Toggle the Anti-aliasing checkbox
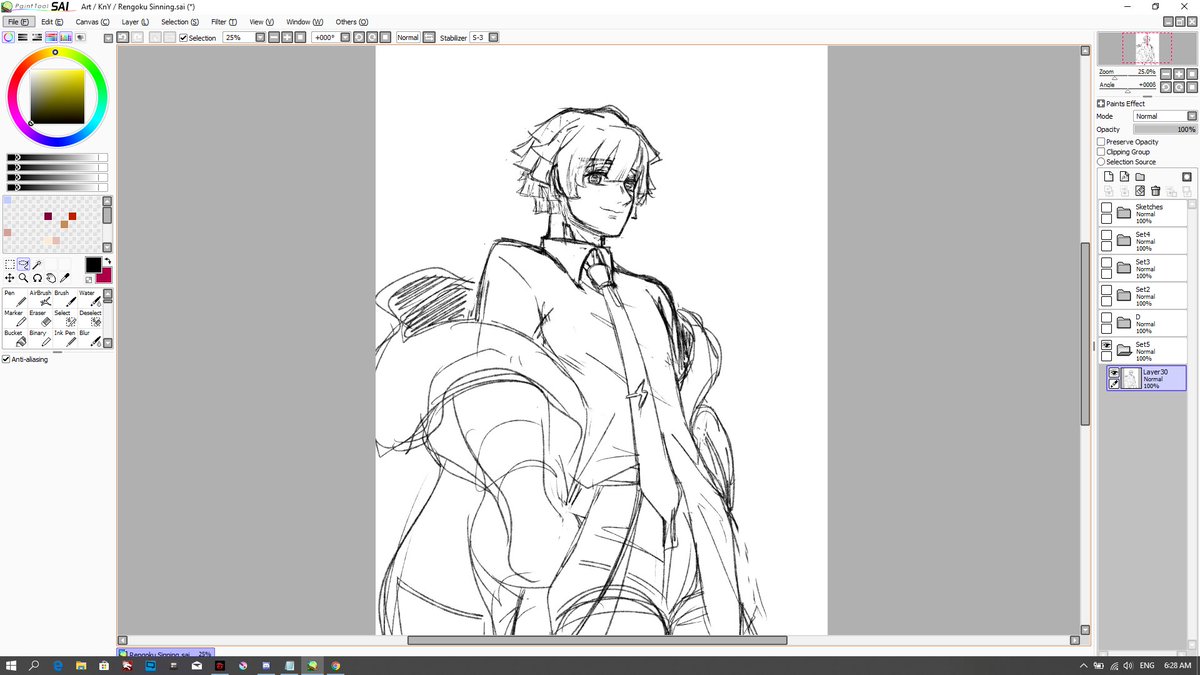Viewport: 1200px width, 675px height. [x=7, y=359]
